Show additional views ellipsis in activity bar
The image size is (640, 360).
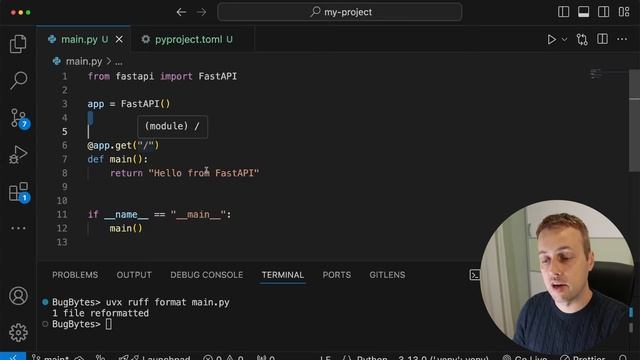click(x=18, y=228)
